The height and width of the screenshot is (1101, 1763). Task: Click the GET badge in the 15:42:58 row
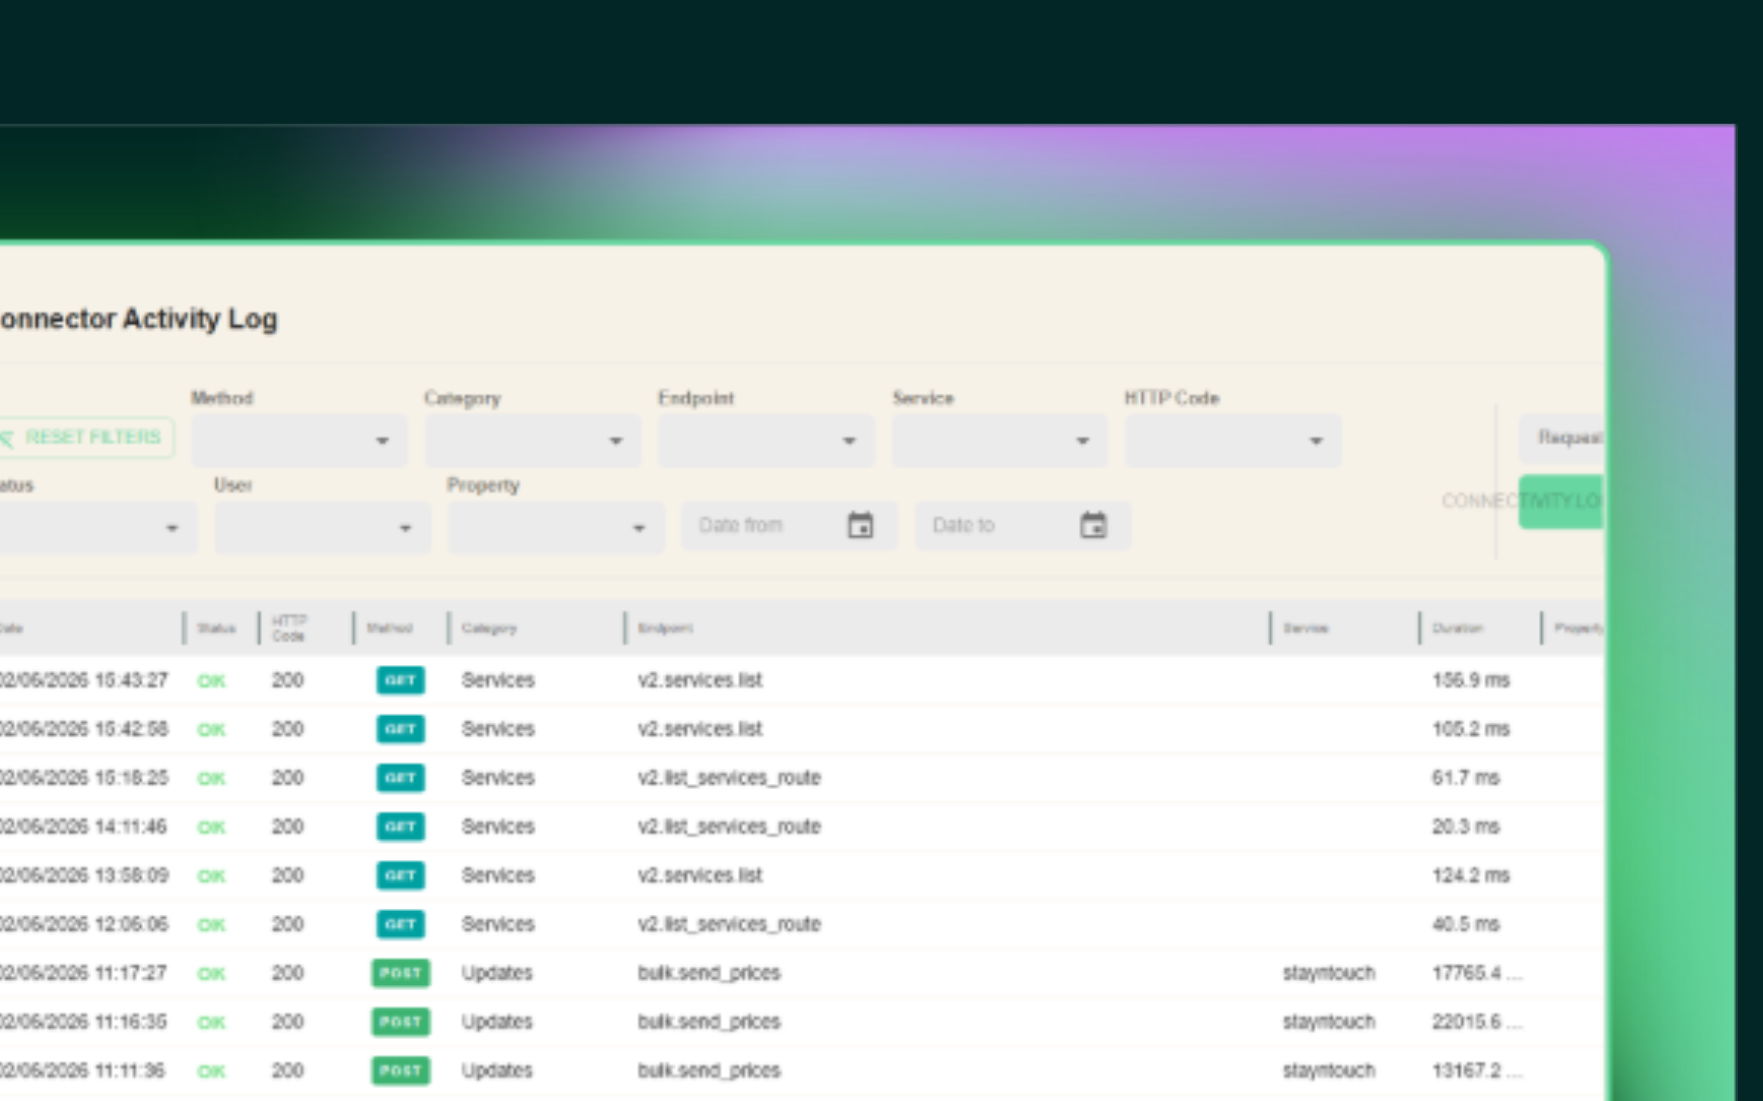(x=400, y=729)
